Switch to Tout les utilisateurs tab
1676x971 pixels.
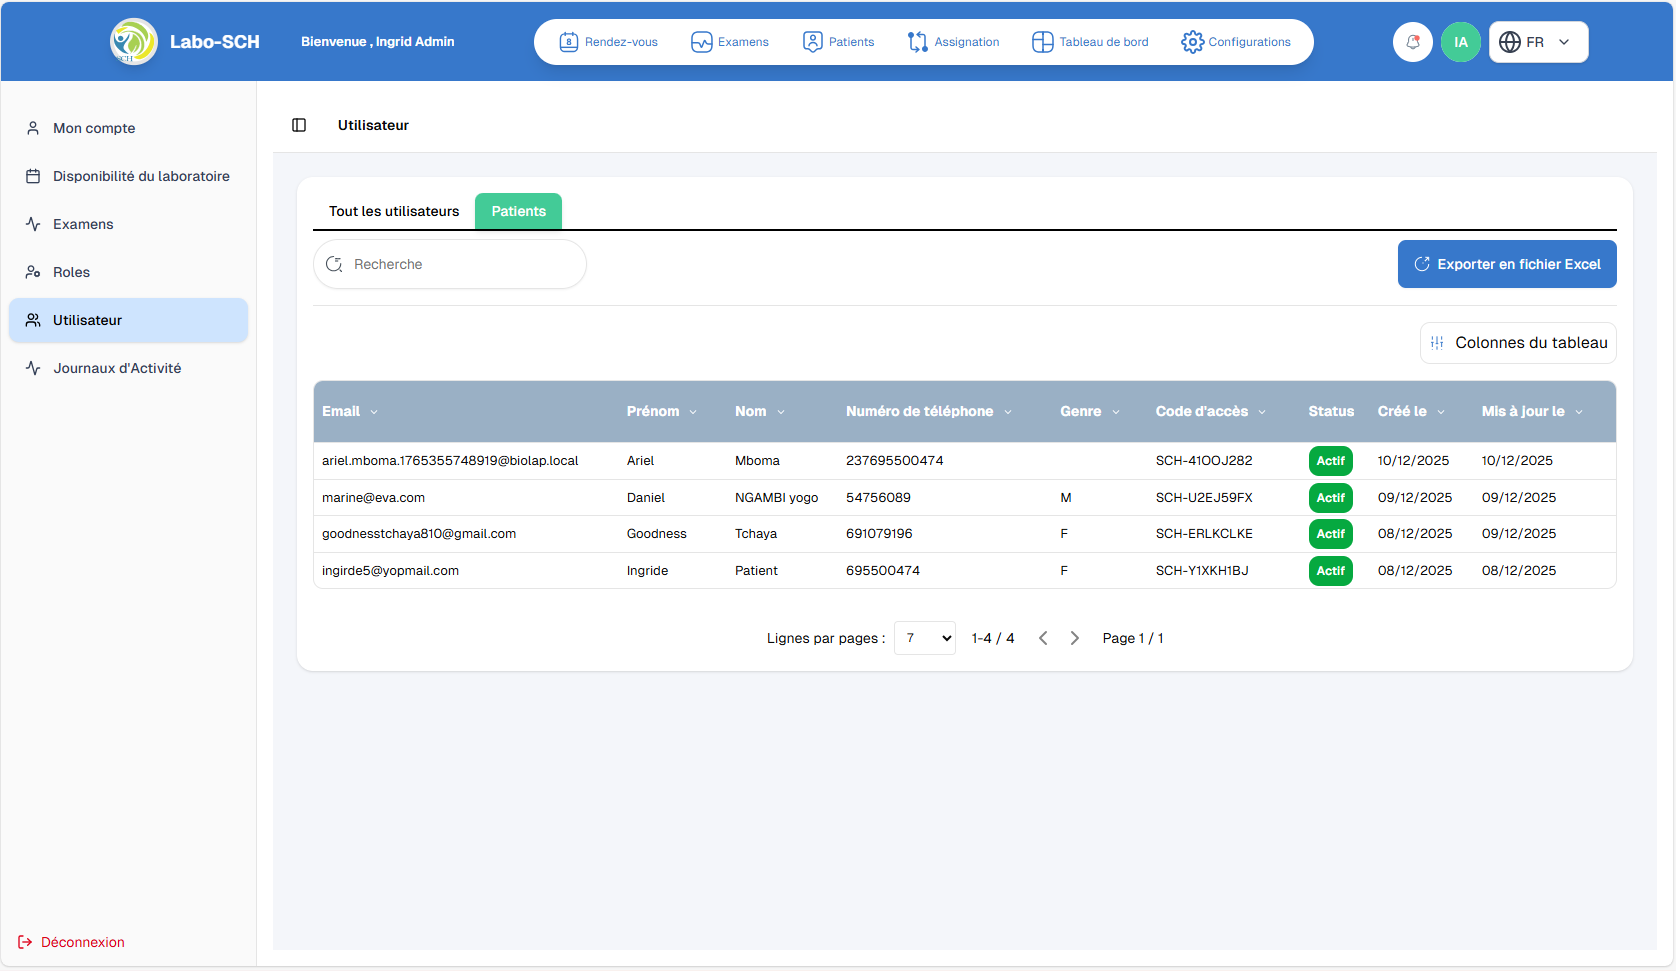[x=394, y=211]
